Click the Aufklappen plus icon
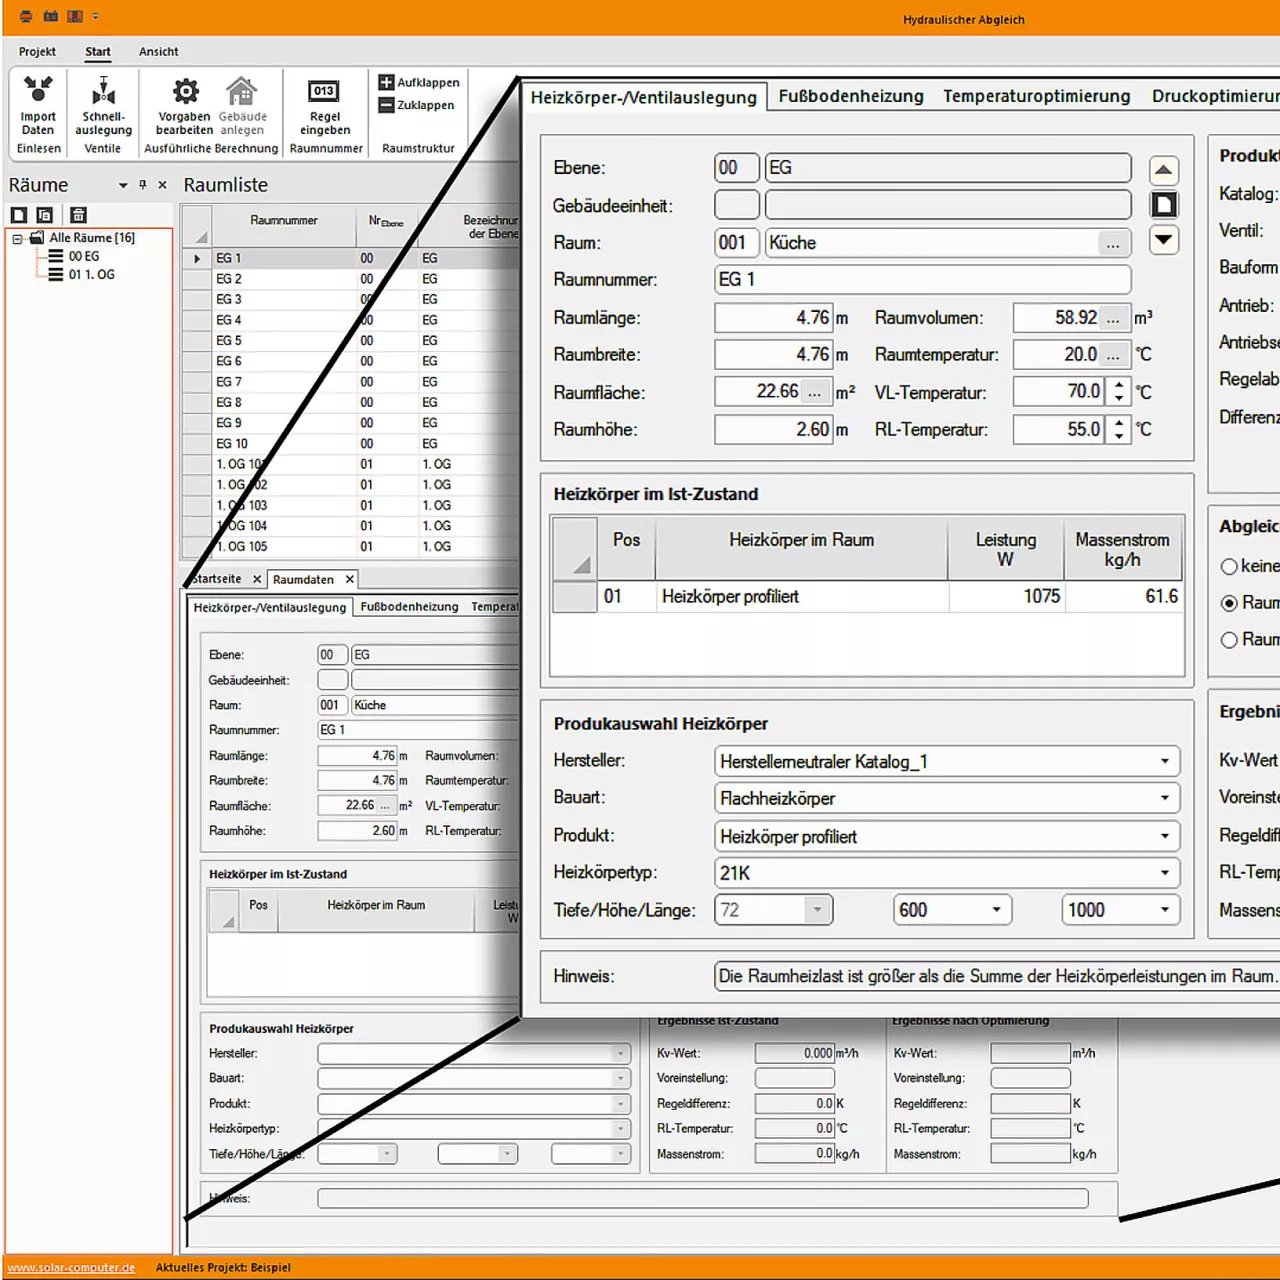Screen dimensions: 1280x1280 [x=386, y=82]
